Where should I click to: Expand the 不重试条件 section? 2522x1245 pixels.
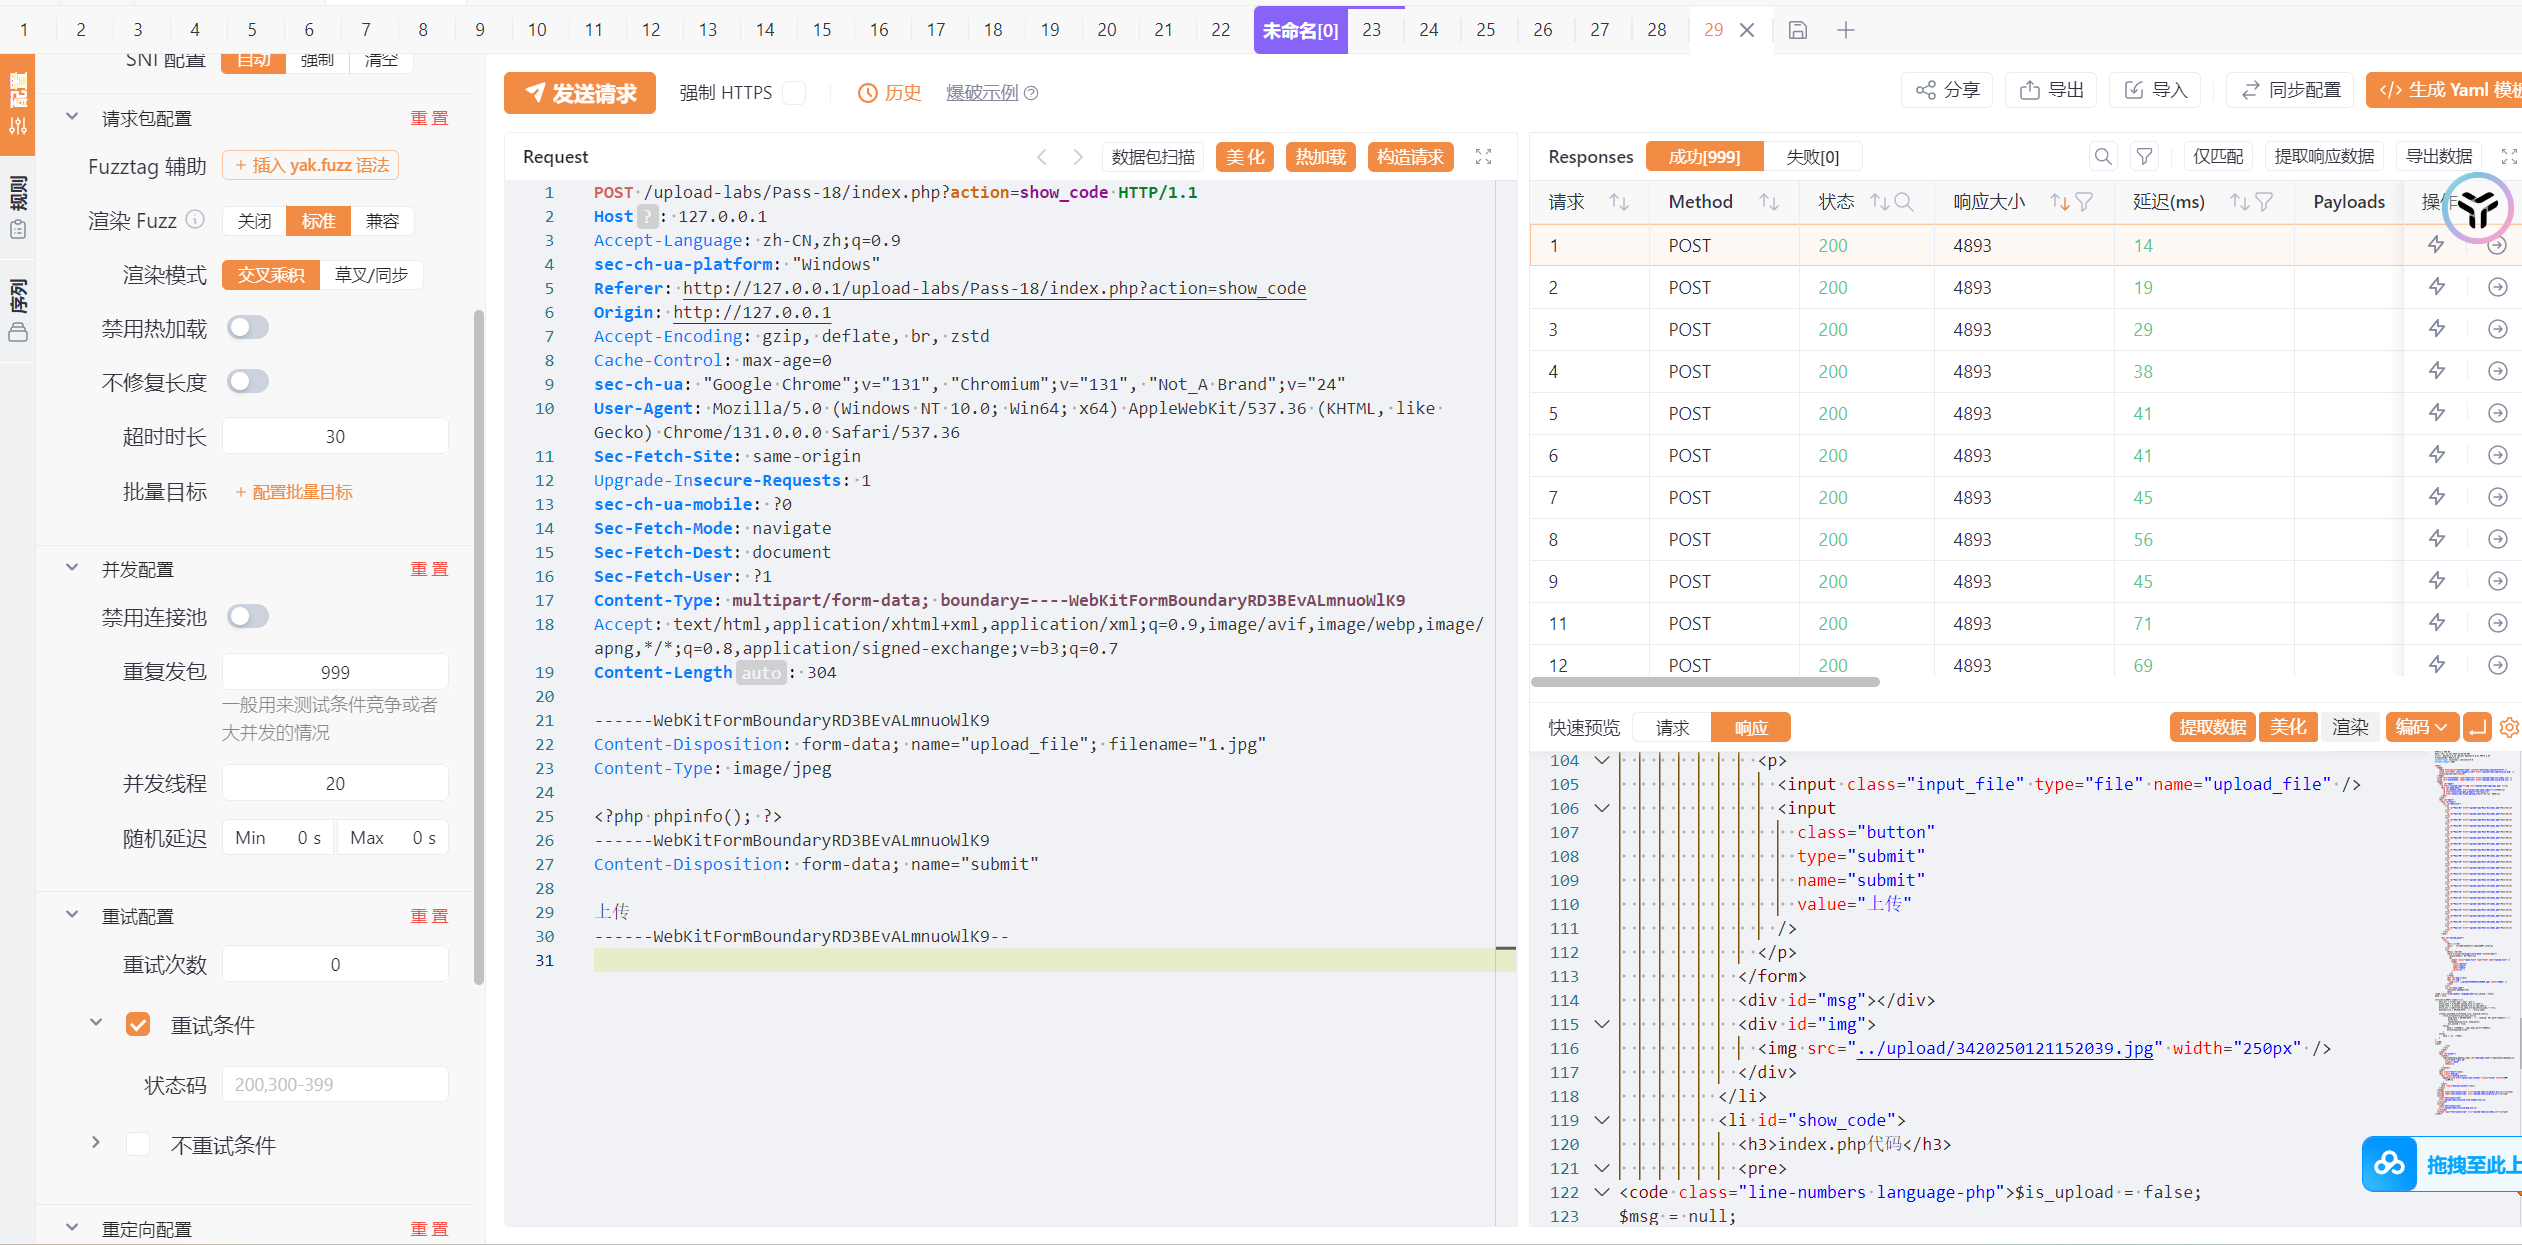[x=96, y=1142]
